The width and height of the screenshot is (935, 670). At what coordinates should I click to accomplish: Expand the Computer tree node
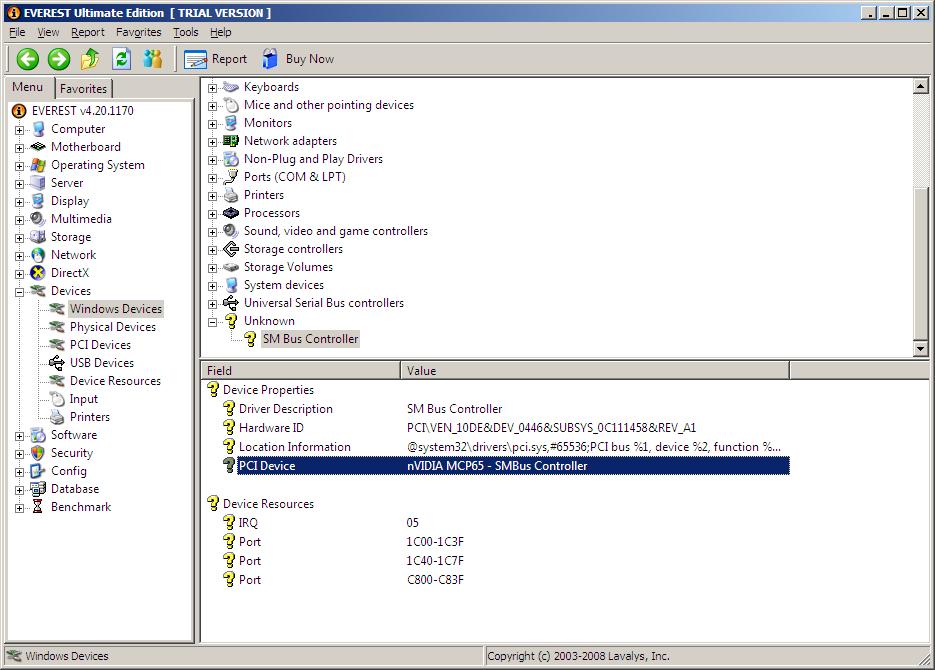[20, 130]
